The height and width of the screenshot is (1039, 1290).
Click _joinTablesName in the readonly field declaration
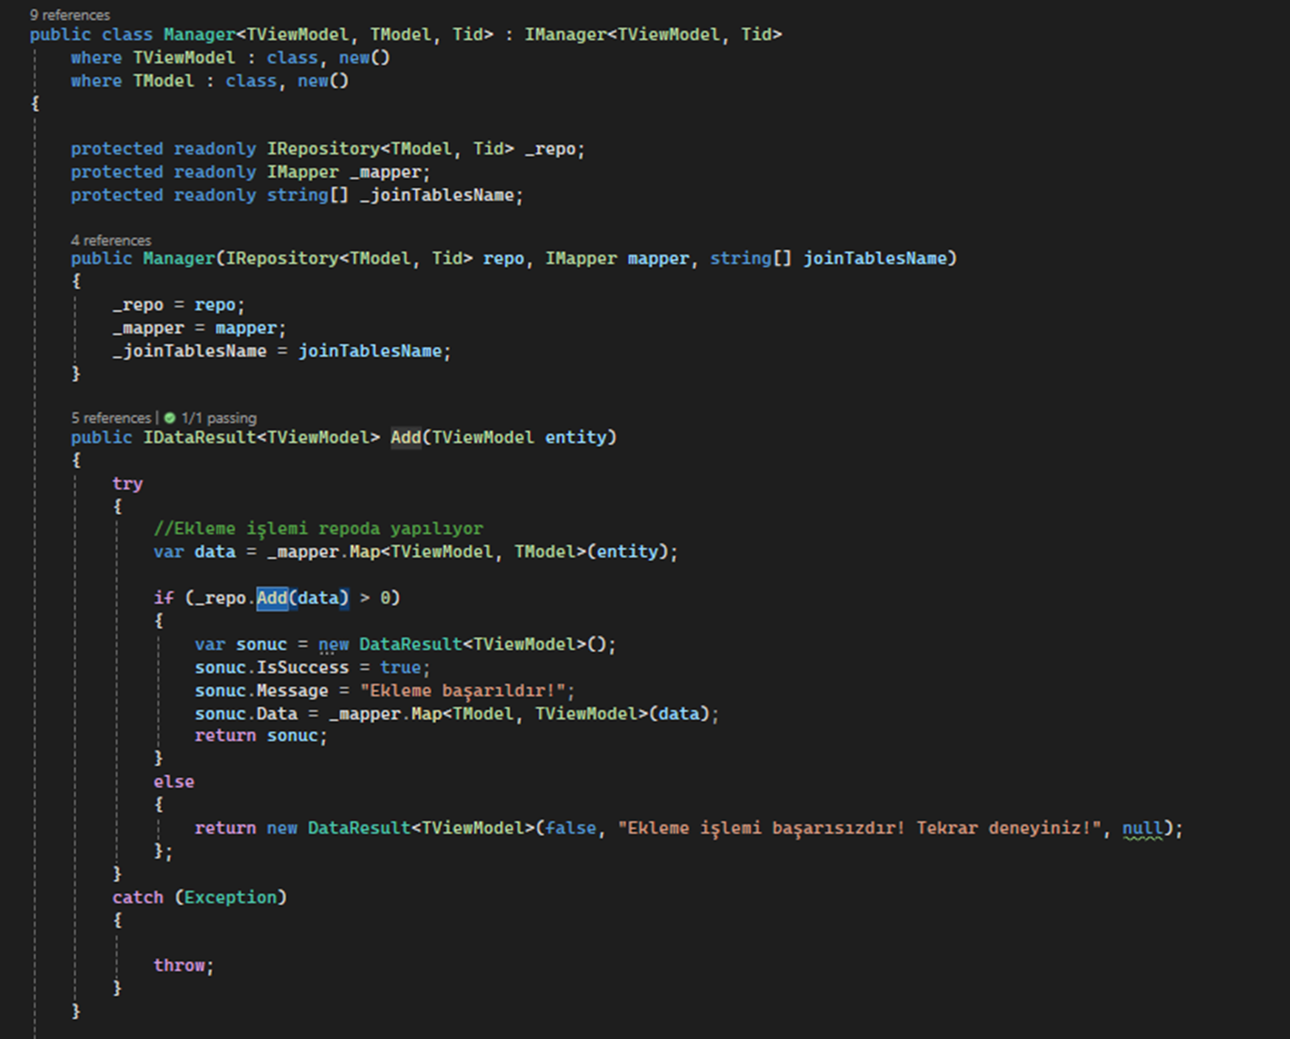(x=437, y=195)
